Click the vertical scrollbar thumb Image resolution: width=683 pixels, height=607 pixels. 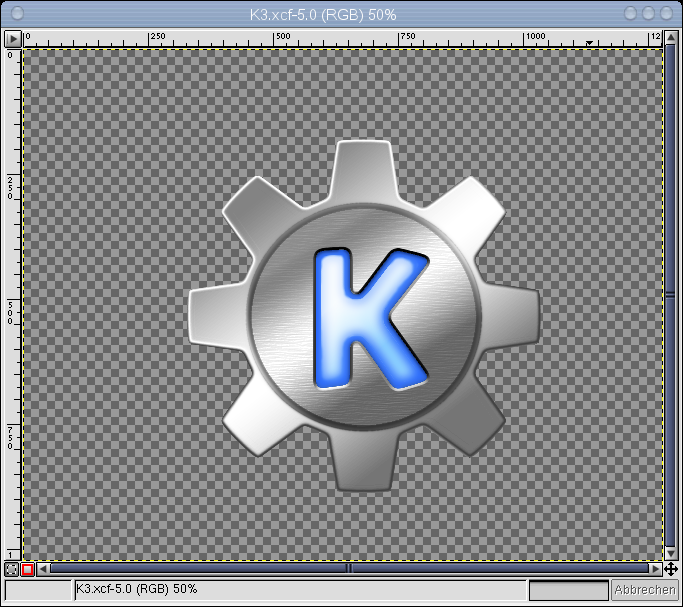click(x=671, y=296)
